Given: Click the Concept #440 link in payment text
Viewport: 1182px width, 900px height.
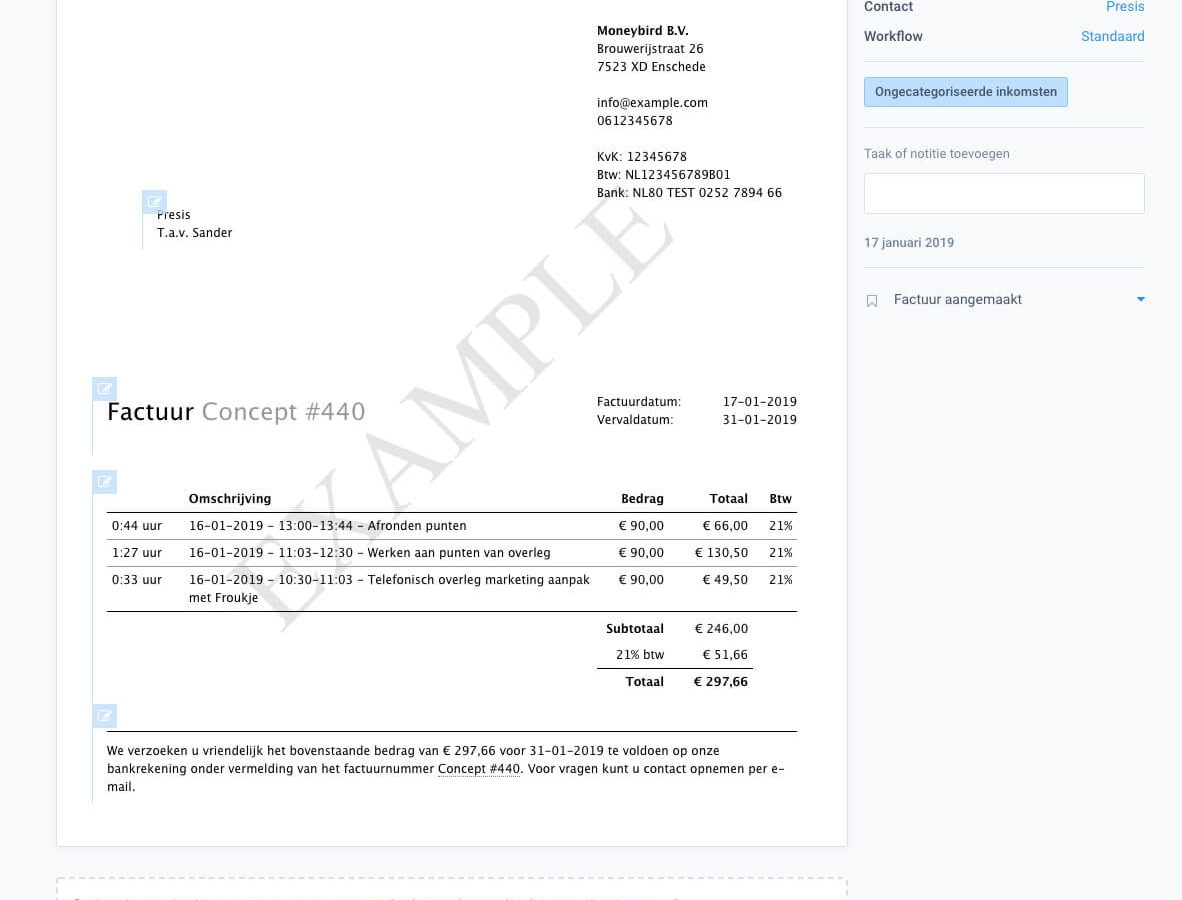Looking at the screenshot, I should pyautogui.click(x=479, y=769).
